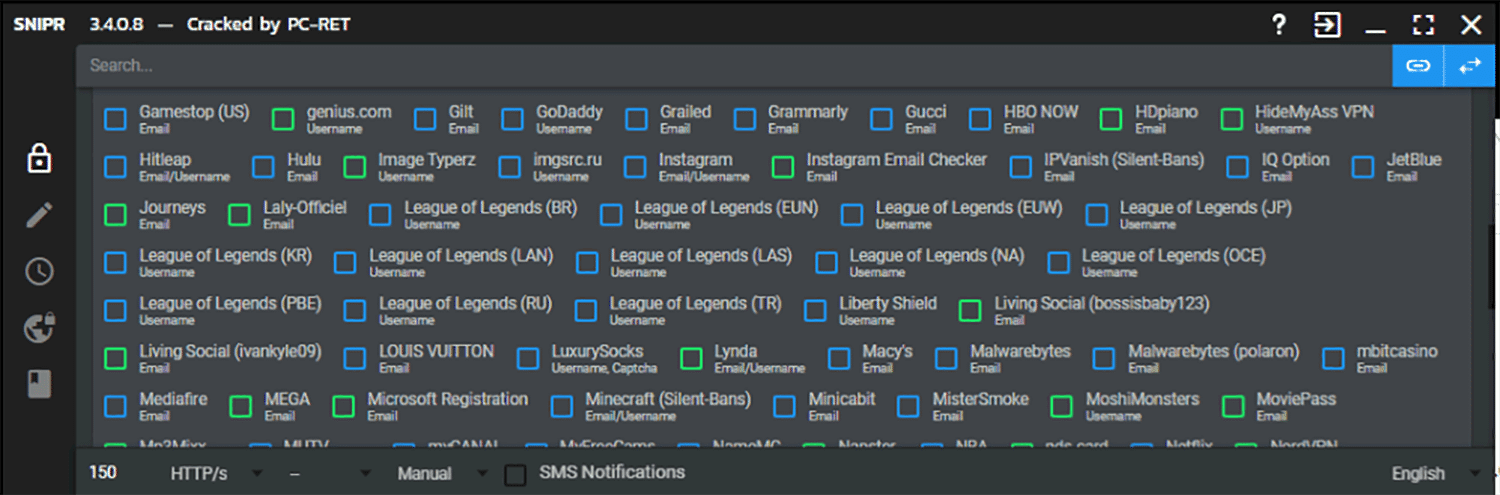Screen dimensions: 1500x495
Task: Toggle the Microsoft Registration checkbox
Action: [x=344, y=407]
